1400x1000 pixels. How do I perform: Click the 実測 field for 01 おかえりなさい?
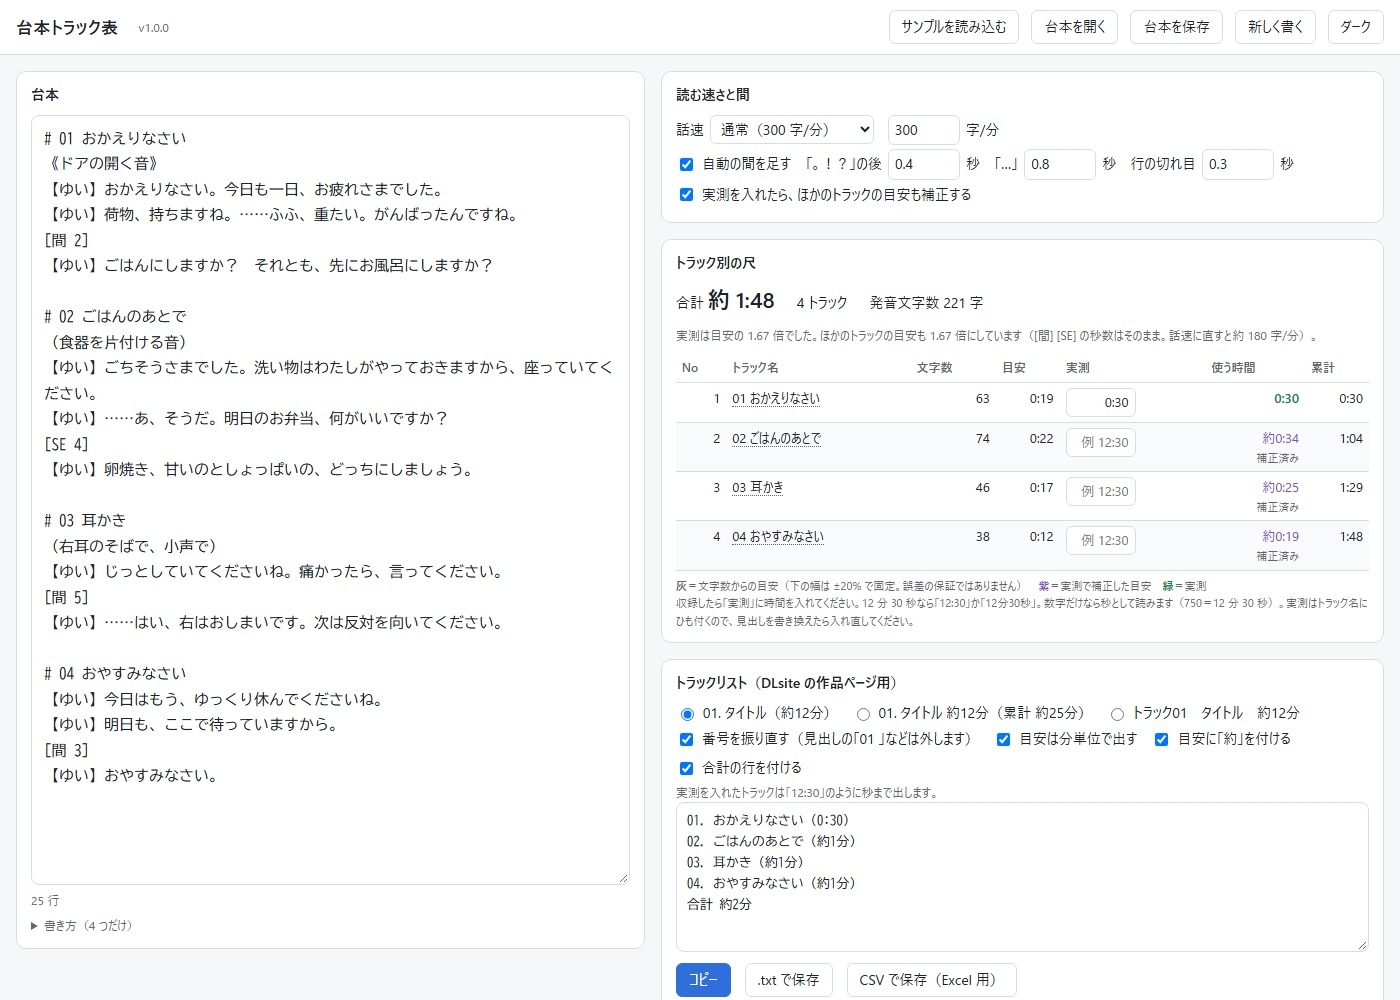tap(1101, 402)
